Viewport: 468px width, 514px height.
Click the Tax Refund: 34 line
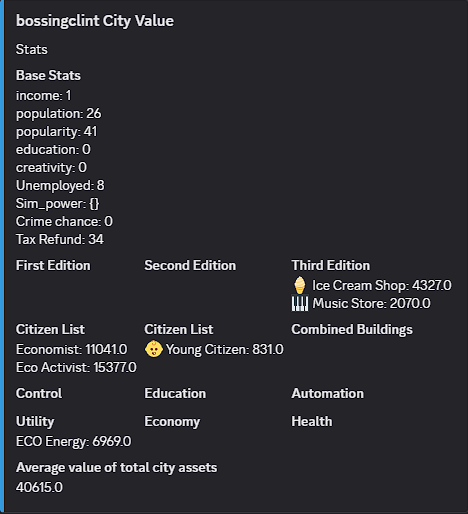pyautogui.click(x=60, y=239)
